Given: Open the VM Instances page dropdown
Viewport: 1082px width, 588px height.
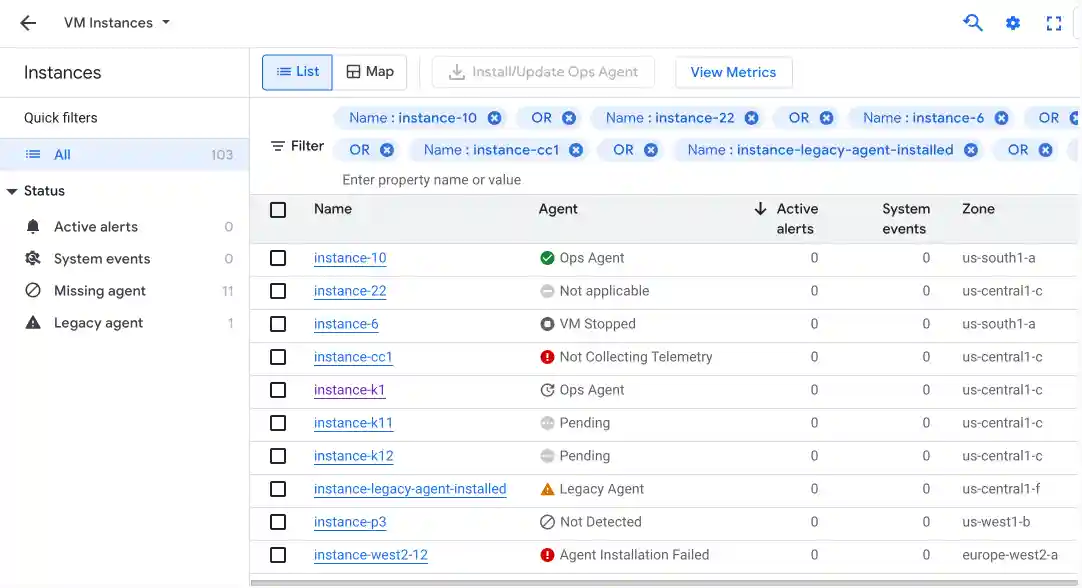Looking at the screenshot, I should coord(166,22).
